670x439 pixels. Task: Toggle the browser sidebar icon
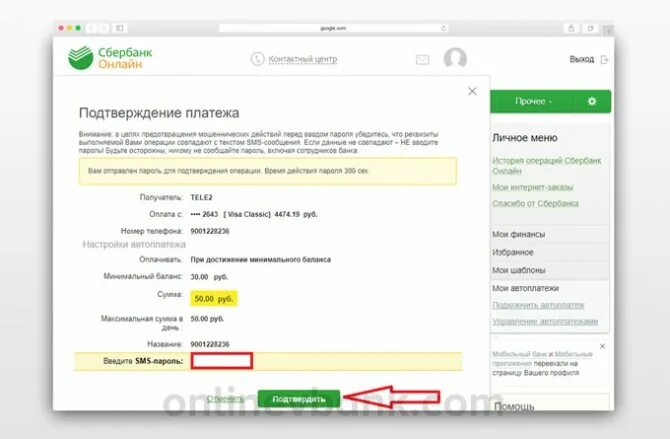tap(120, 28)
